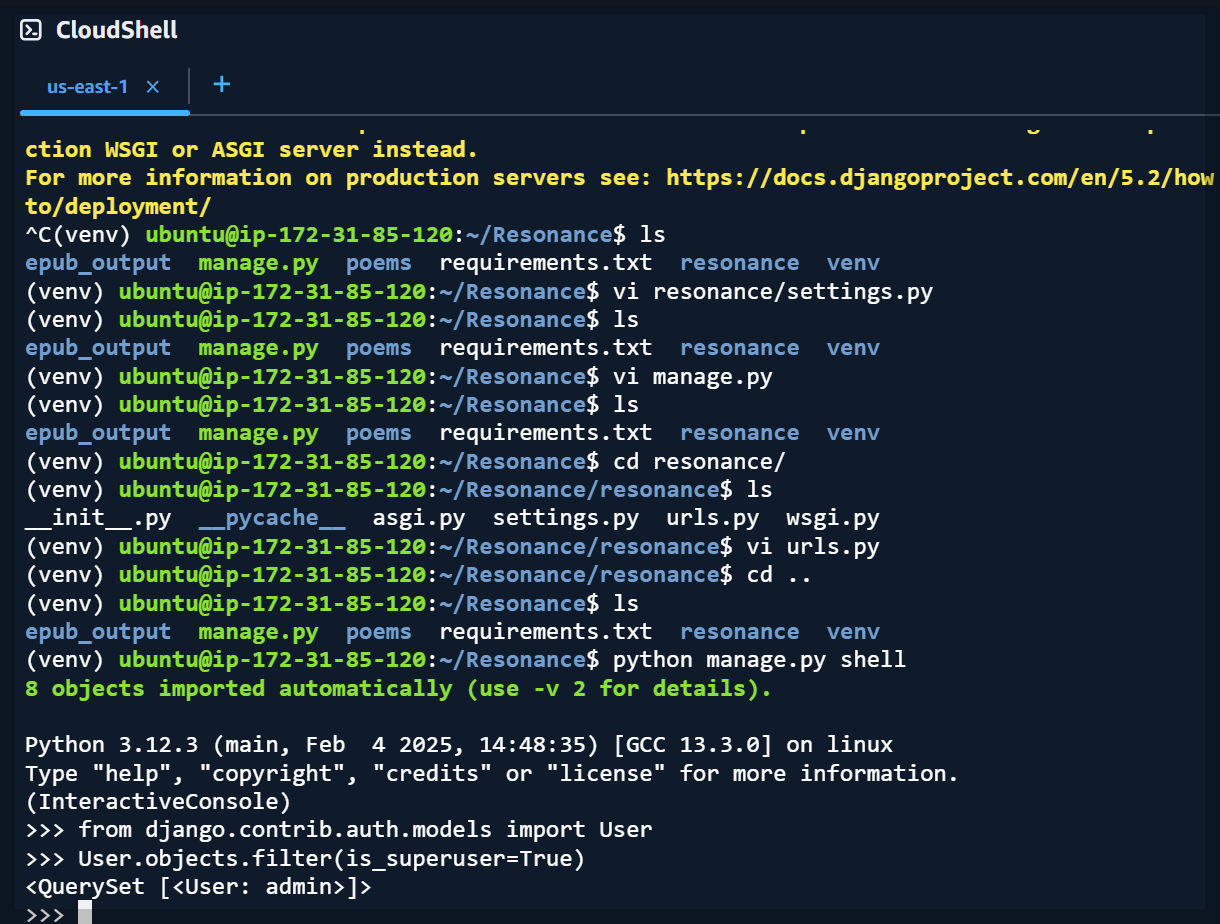
Task: Click the "vi urls.py" command
Action: [x=813, y=547]
